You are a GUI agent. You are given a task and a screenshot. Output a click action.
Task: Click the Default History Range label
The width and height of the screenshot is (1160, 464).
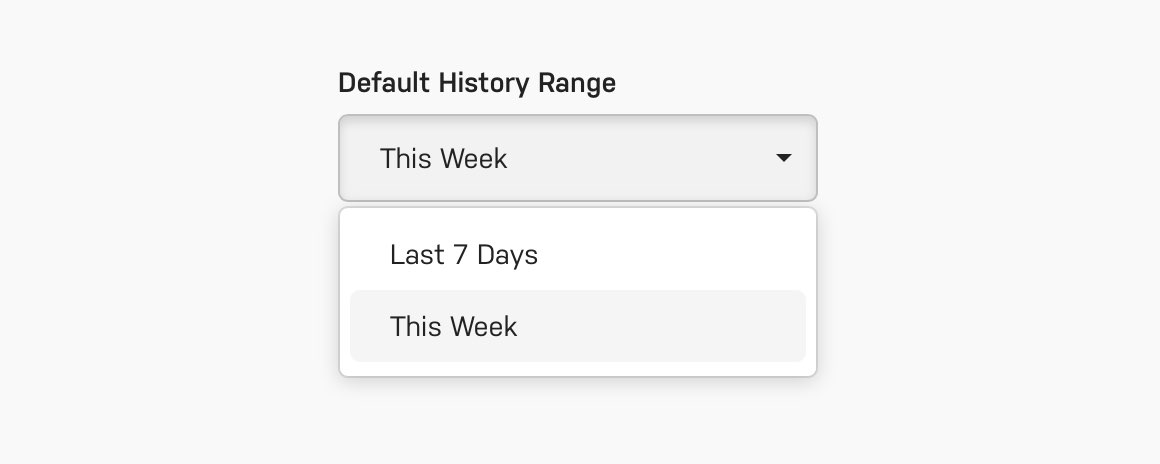pyautogui.click(x=476, y=83)
